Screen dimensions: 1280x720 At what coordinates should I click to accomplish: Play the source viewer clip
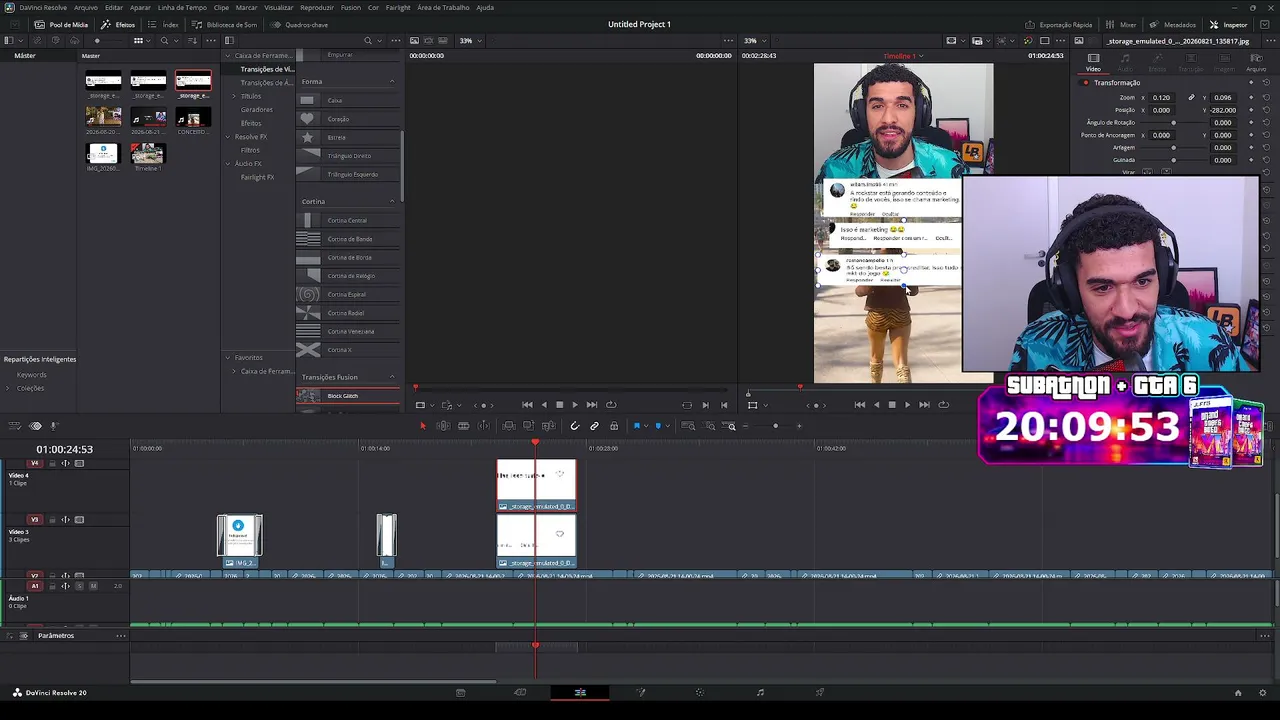(x=574, y=405)
